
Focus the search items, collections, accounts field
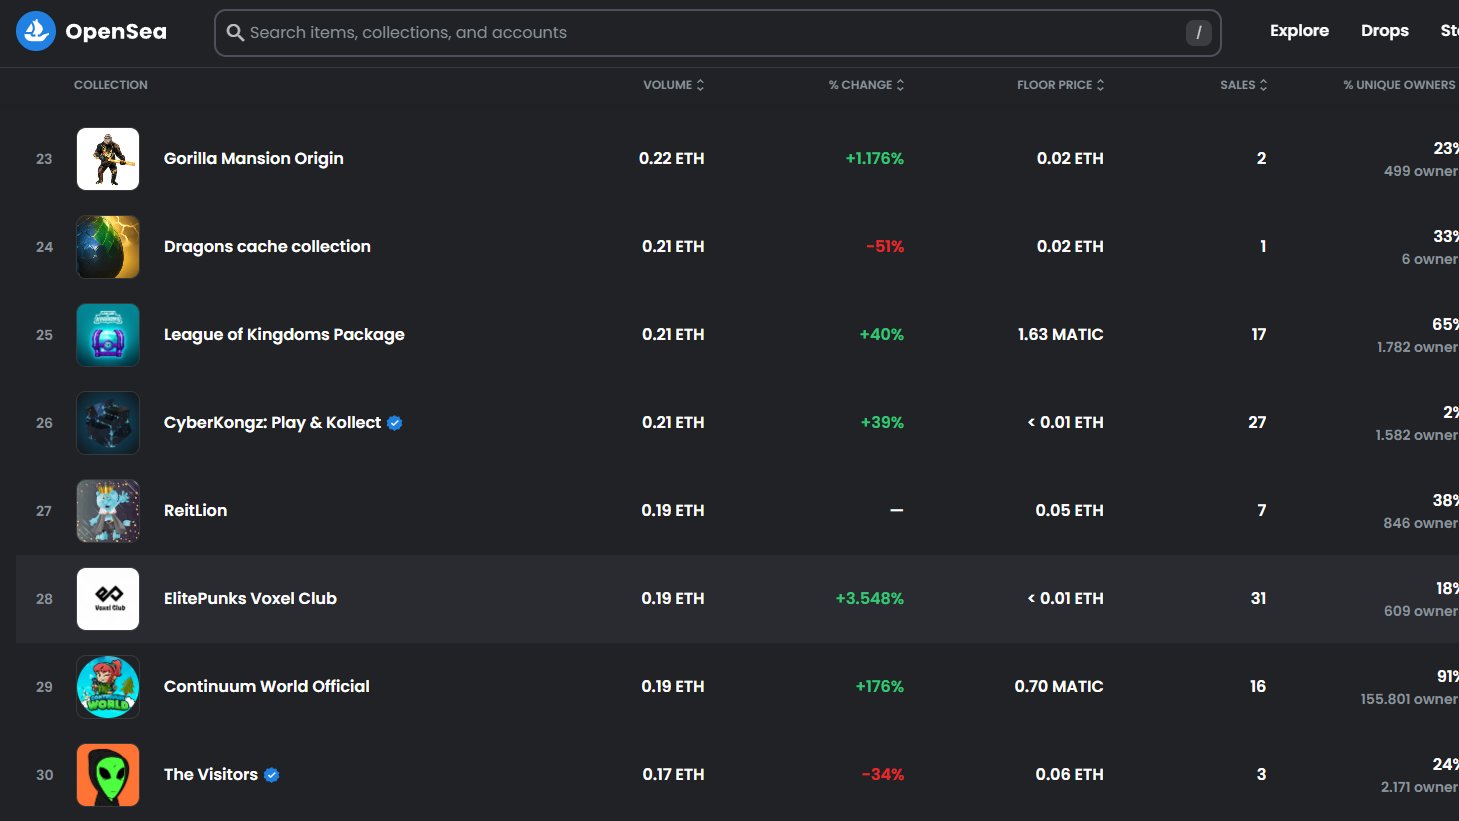click(718, 33)
